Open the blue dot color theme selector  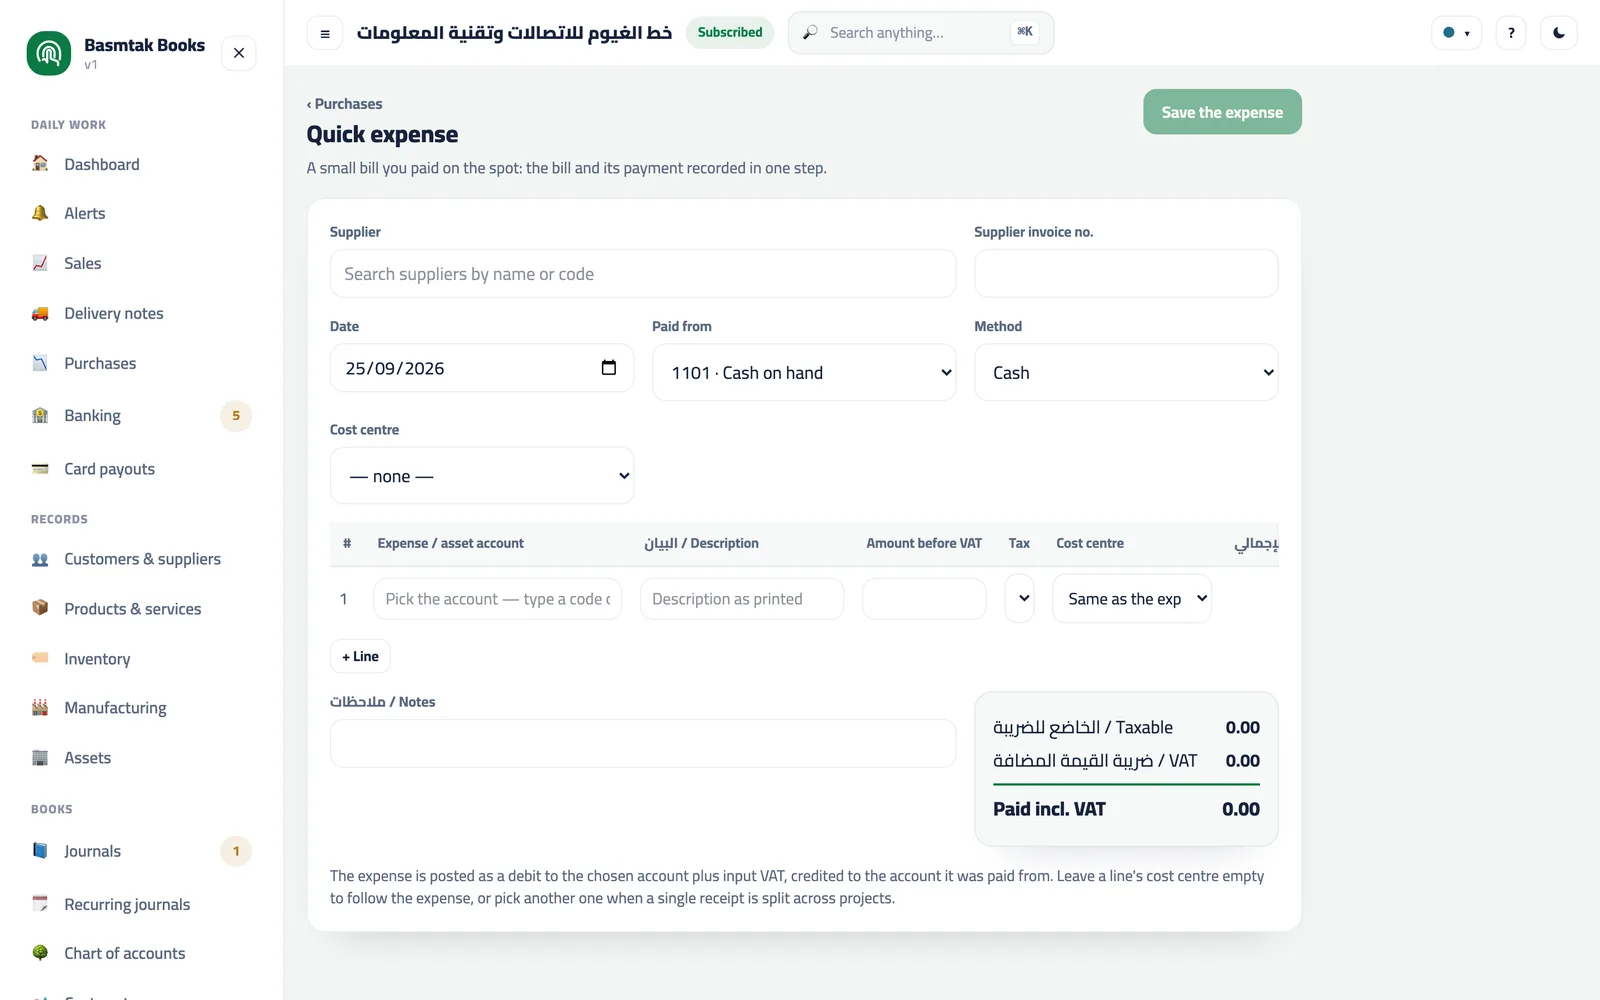[x=1456, y=33]
